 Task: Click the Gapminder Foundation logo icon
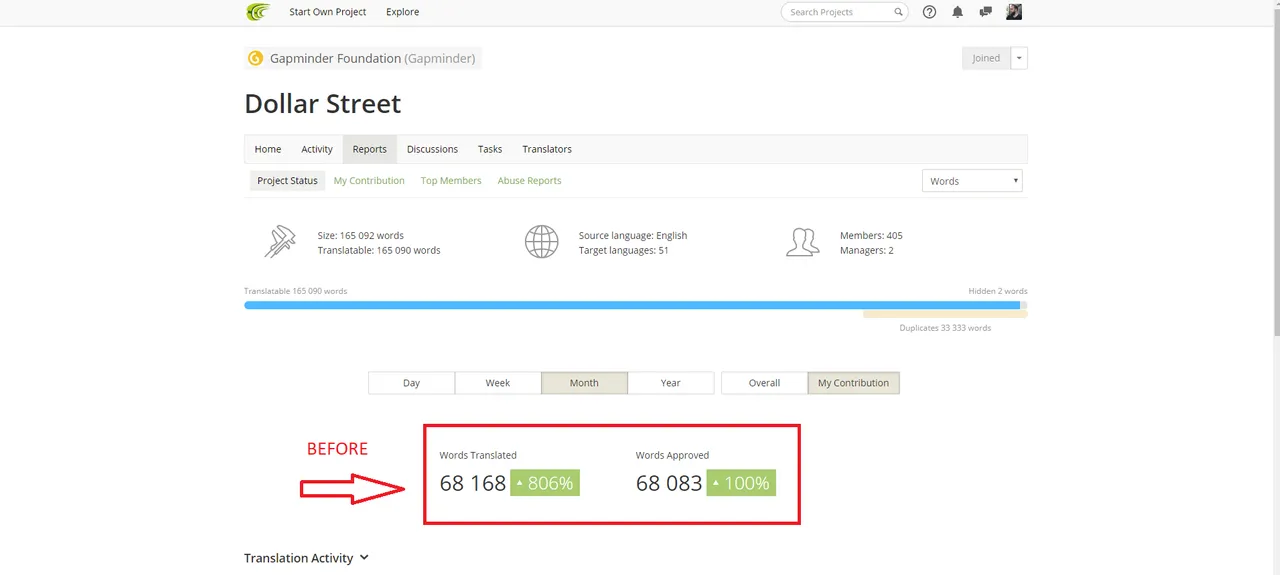255,58
